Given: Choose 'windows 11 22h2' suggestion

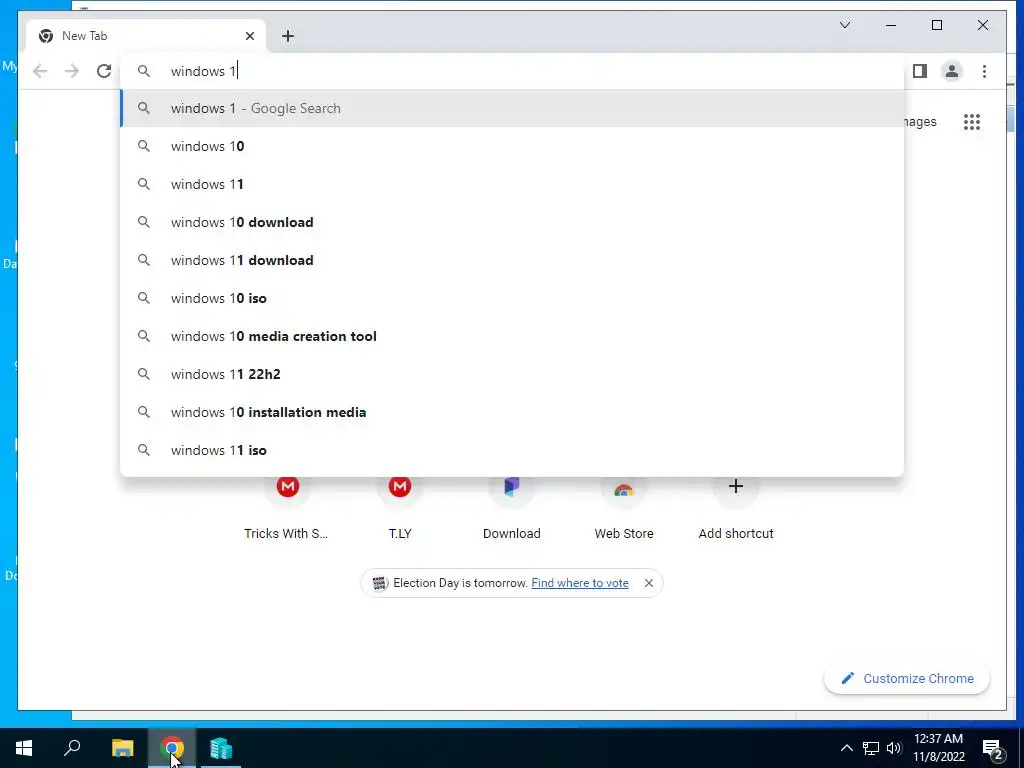Looking at the screenshot, I should (513, 374).
